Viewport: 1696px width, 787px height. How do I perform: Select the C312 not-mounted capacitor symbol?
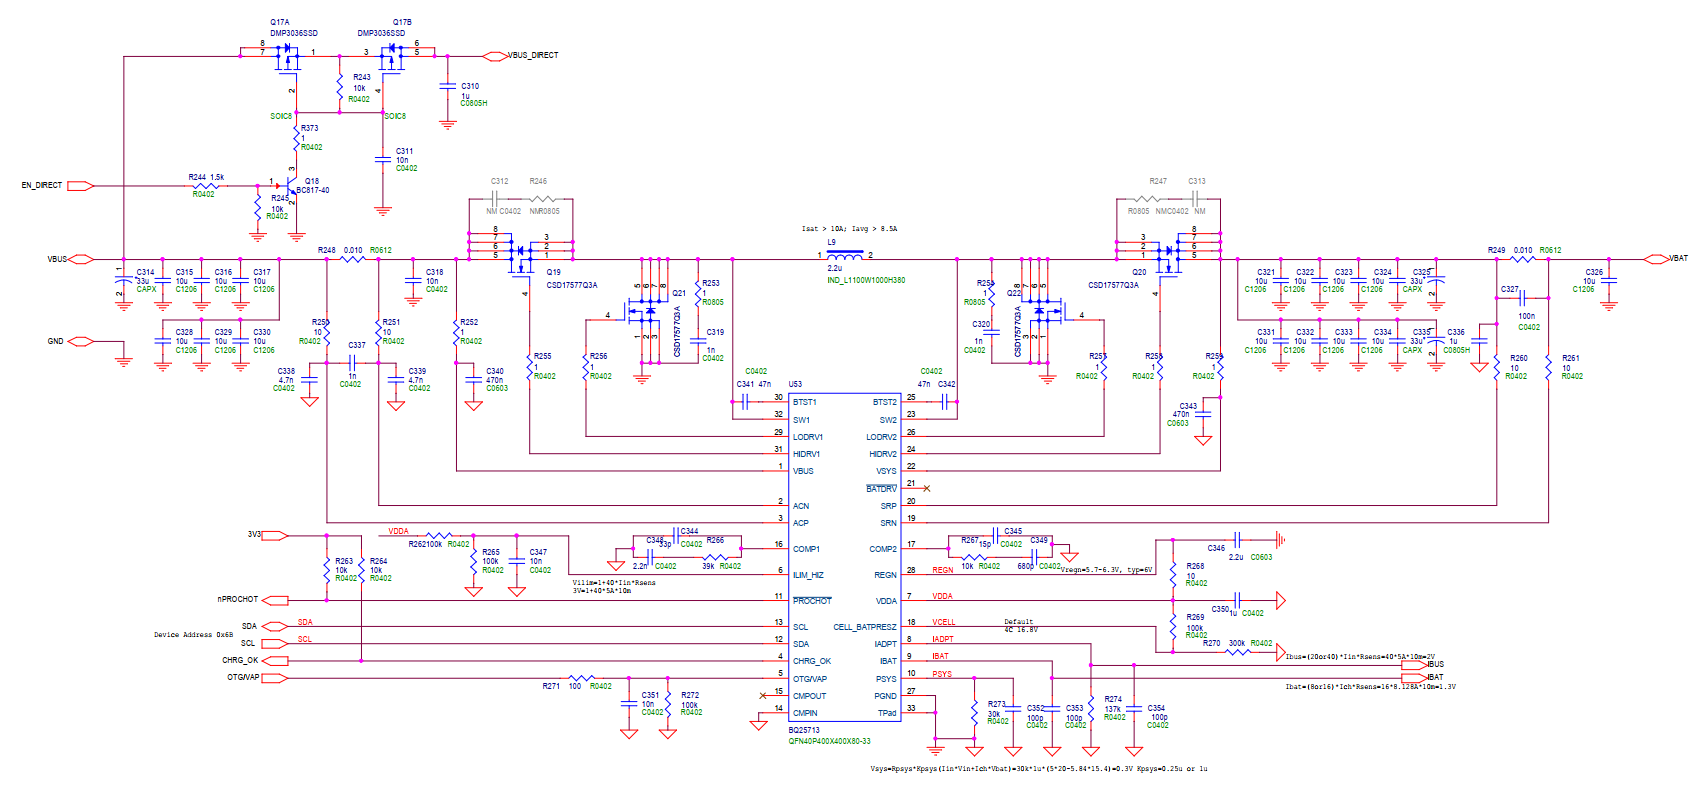(496, 199)
